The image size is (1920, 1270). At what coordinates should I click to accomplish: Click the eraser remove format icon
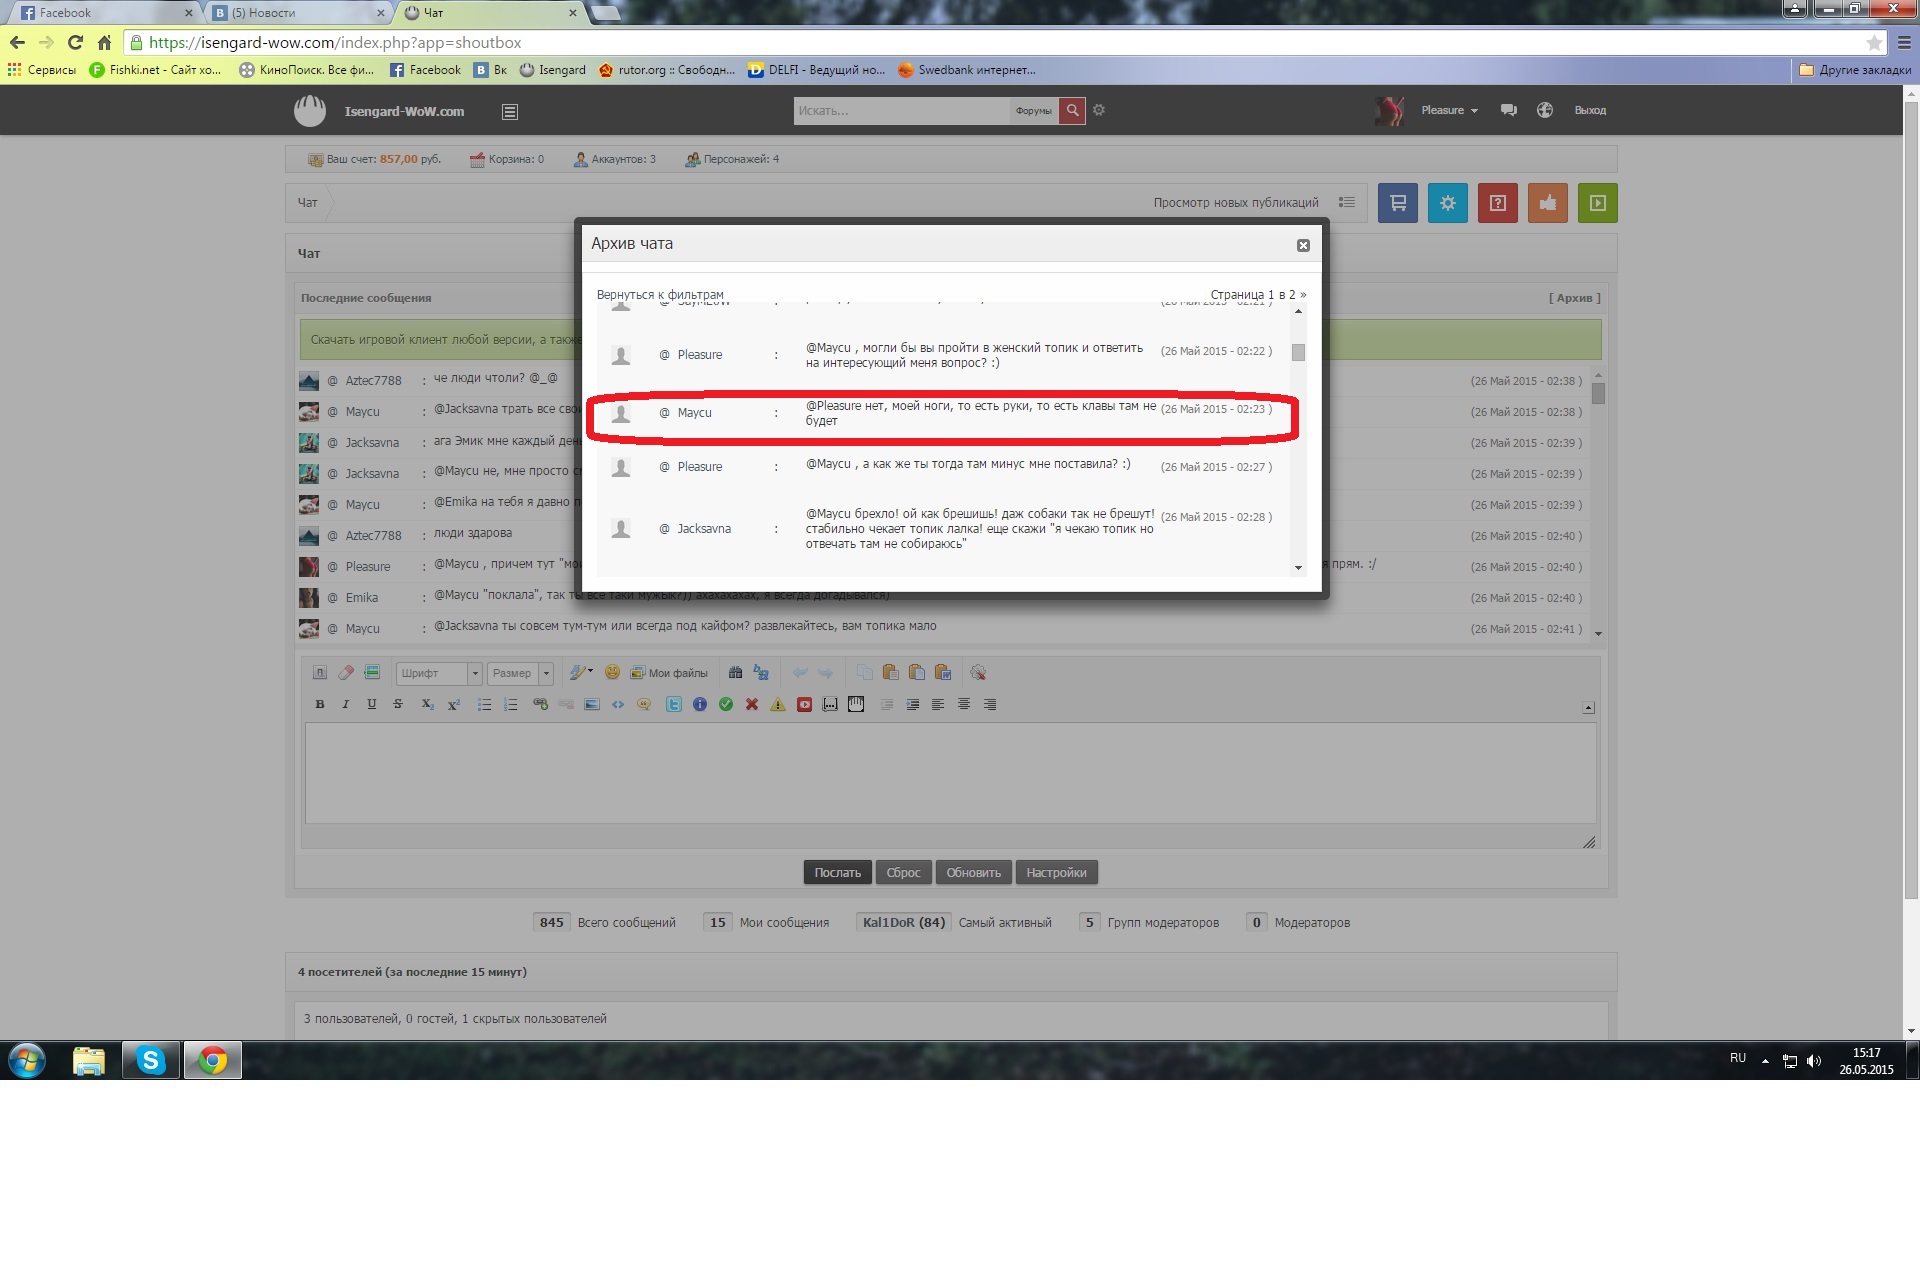[346, 673]
